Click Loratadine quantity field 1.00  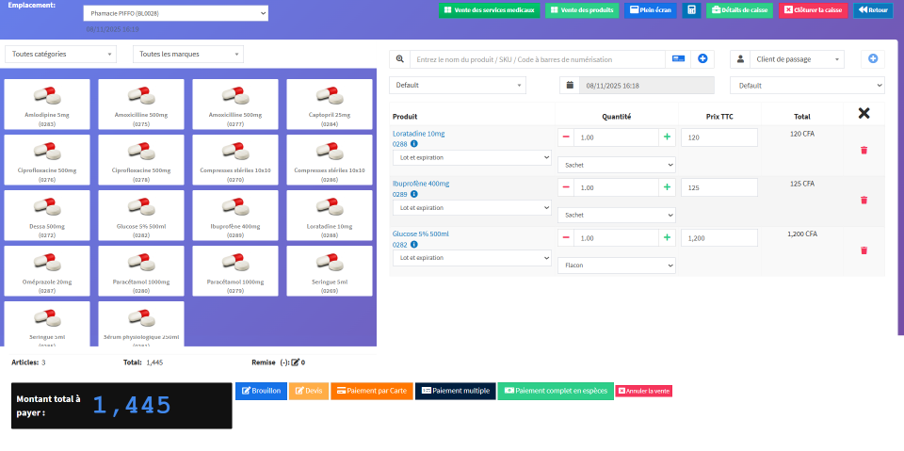pos(616,137)
